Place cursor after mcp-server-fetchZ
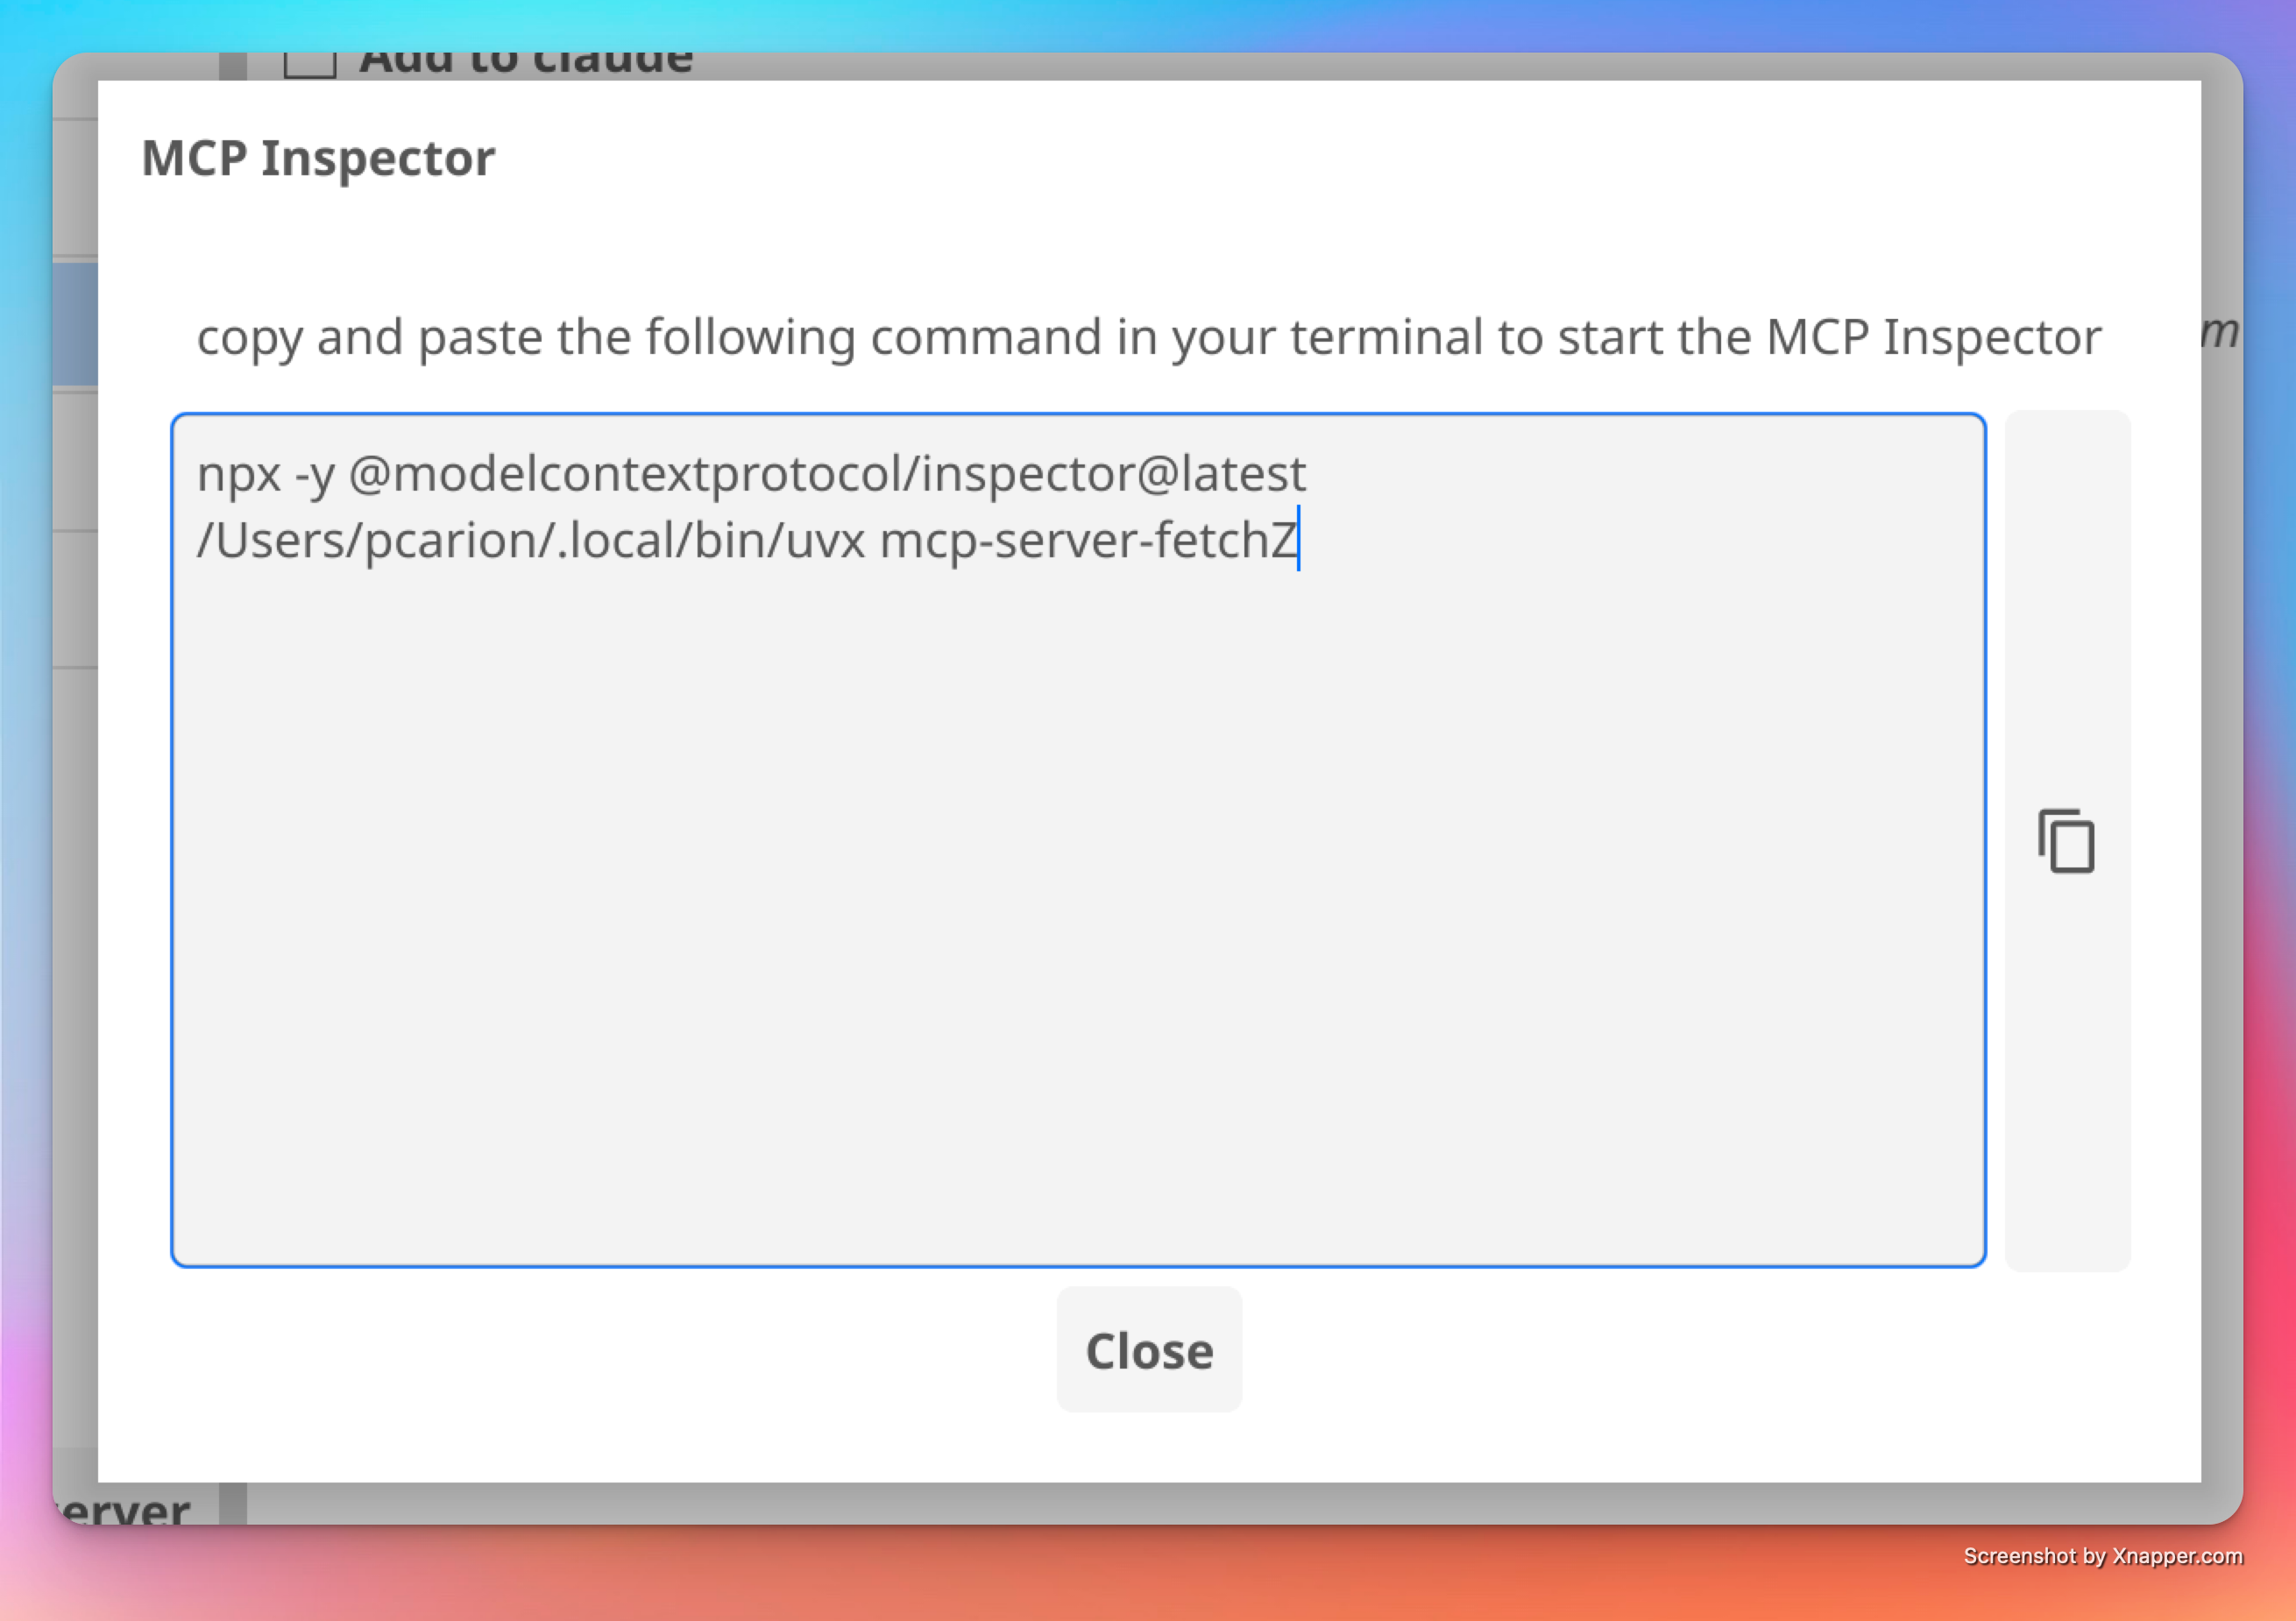 (1300, 539)
